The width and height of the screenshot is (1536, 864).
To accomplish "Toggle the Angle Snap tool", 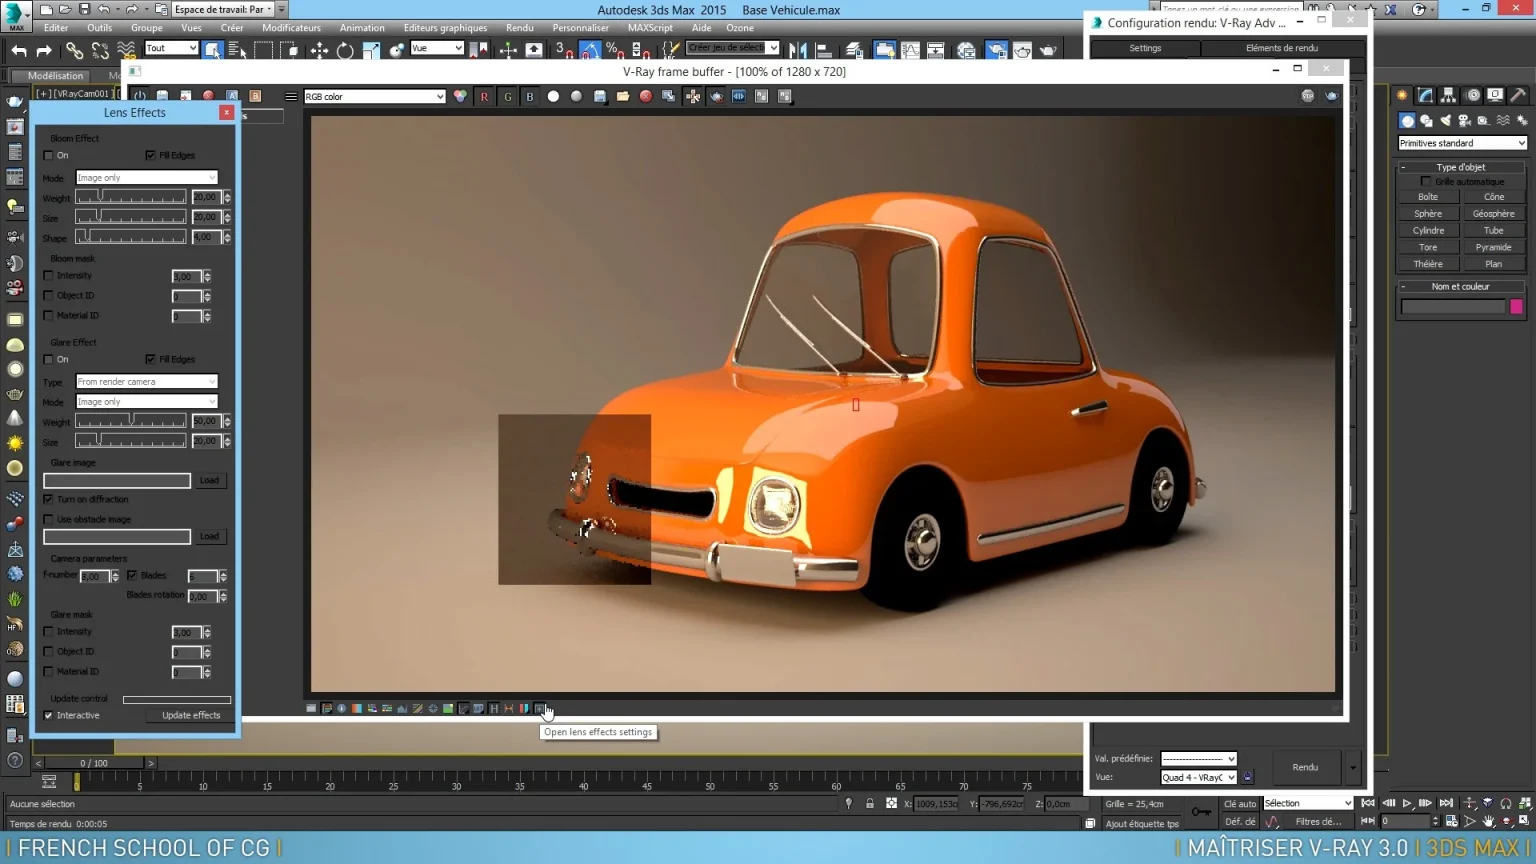I will point(590,50).
